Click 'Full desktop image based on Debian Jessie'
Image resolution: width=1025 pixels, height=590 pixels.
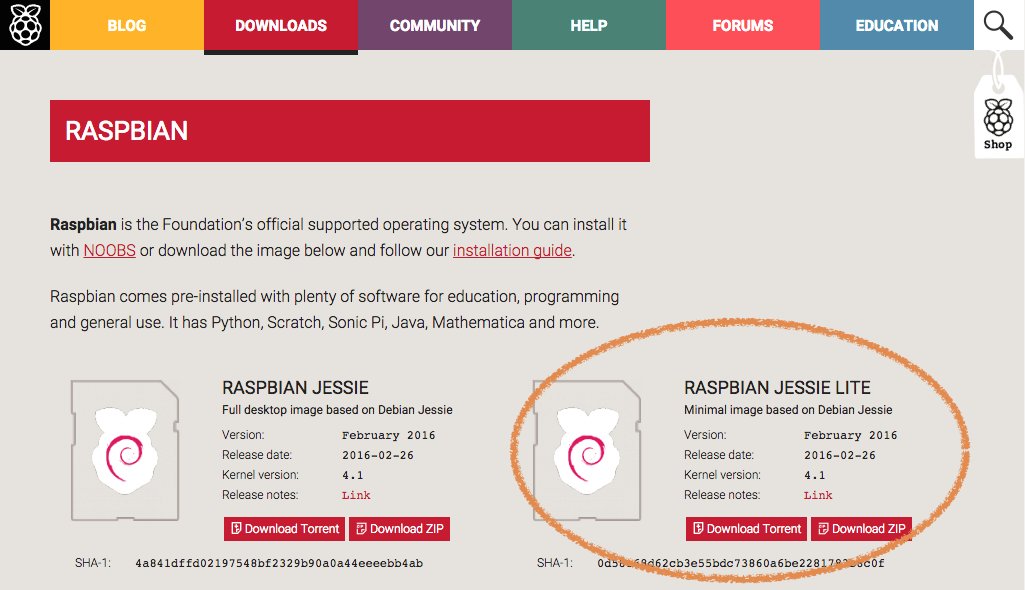(x=337, y=410)
